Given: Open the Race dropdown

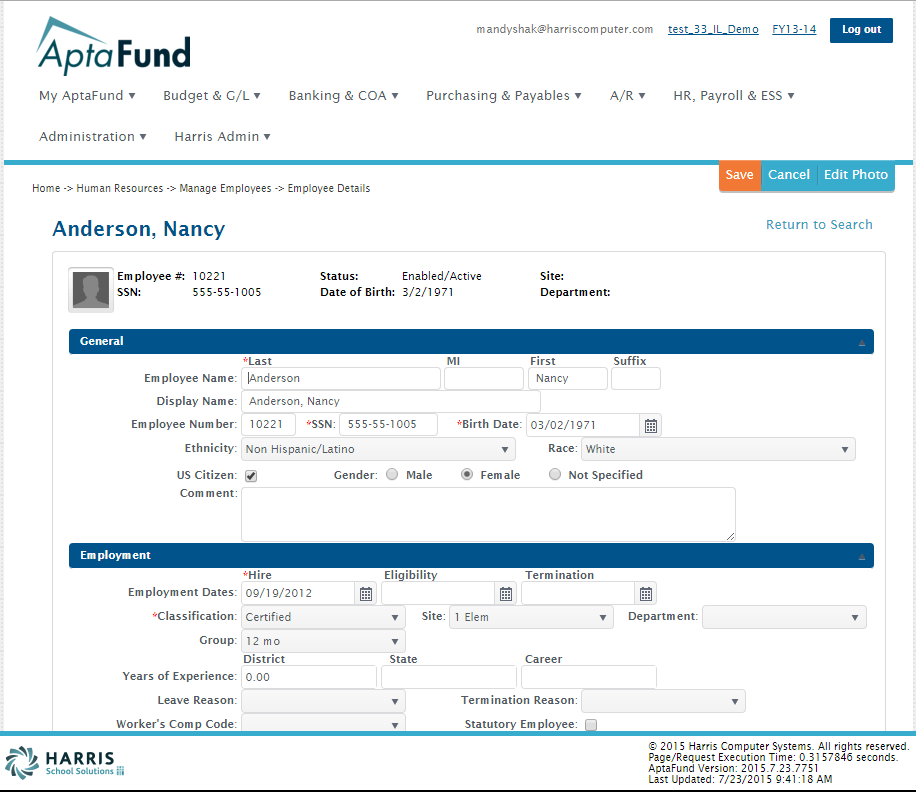Looking at the screenshot, I should [719, 449].
